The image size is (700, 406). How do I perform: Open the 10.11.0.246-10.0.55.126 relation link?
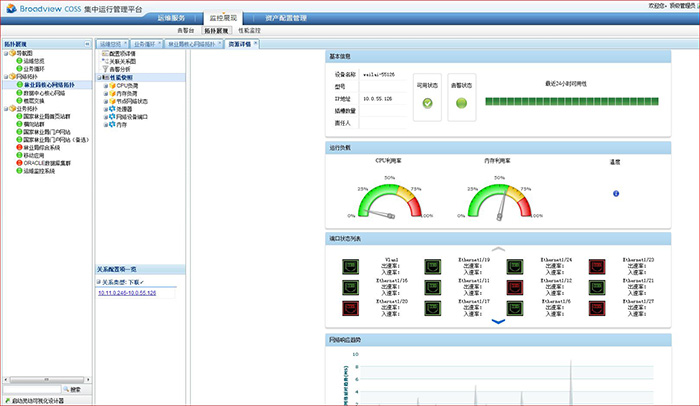[127, 293]
